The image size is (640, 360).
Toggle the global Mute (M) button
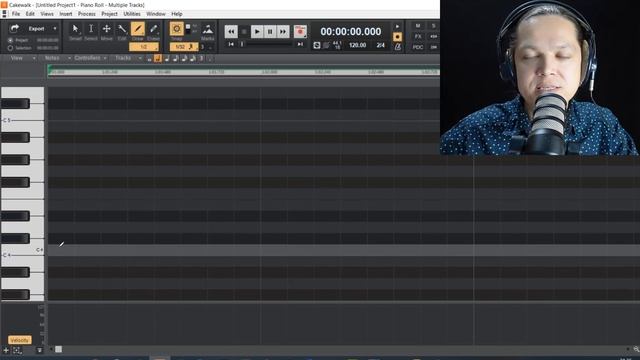(x=418, y=26)
